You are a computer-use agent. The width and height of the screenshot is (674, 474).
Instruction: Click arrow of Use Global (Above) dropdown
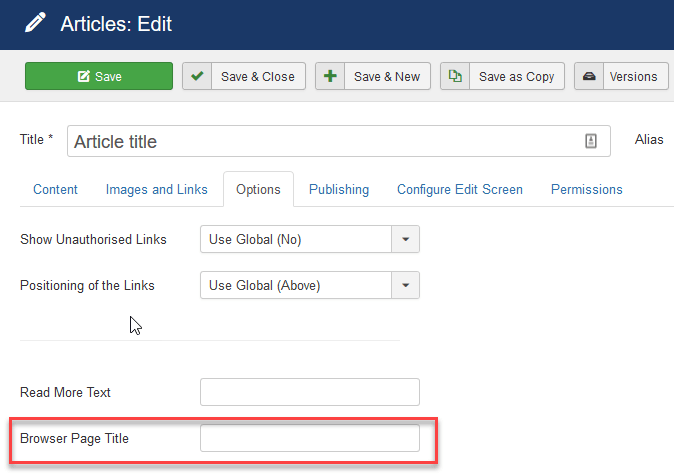pyautogui.click(x=405, y=285)
